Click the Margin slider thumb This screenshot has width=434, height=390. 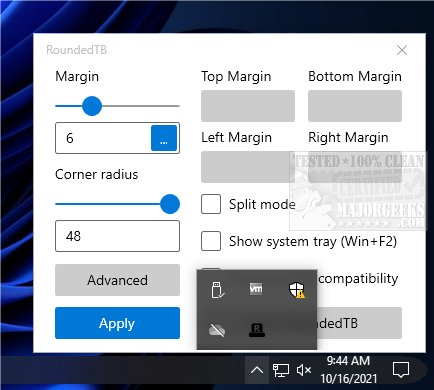pyautogui.click(x=92, y=106)
